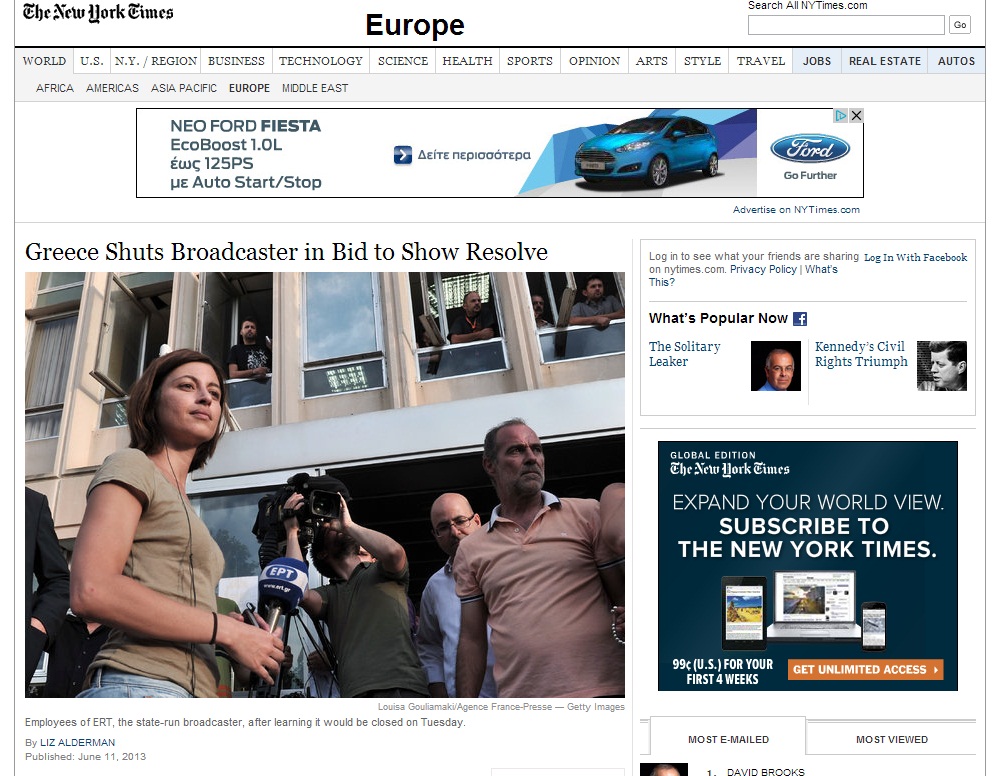Screen dimensions: 998x776
Task: Click the blue arrow icon in Ford ad
Action: coord(402,155)
